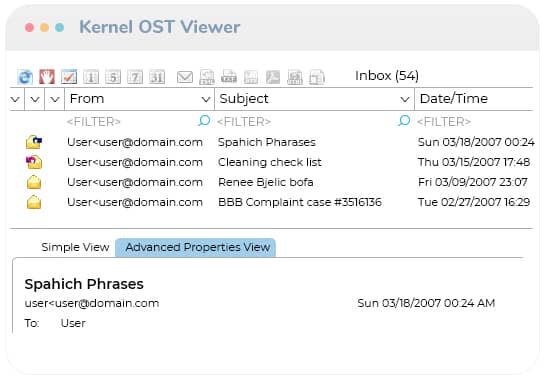Click the mail icon for Spahich Pharases row
Viewport: 545px width, 380px height.
click(34, 142)
